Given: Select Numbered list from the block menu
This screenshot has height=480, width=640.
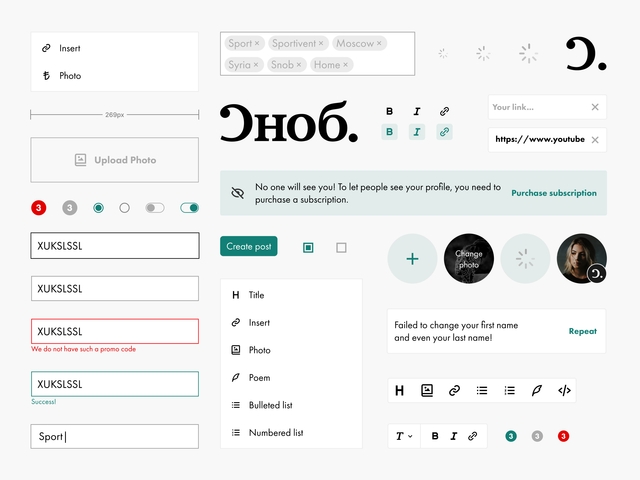Looking at the screenshot, I should coord(291,433).
